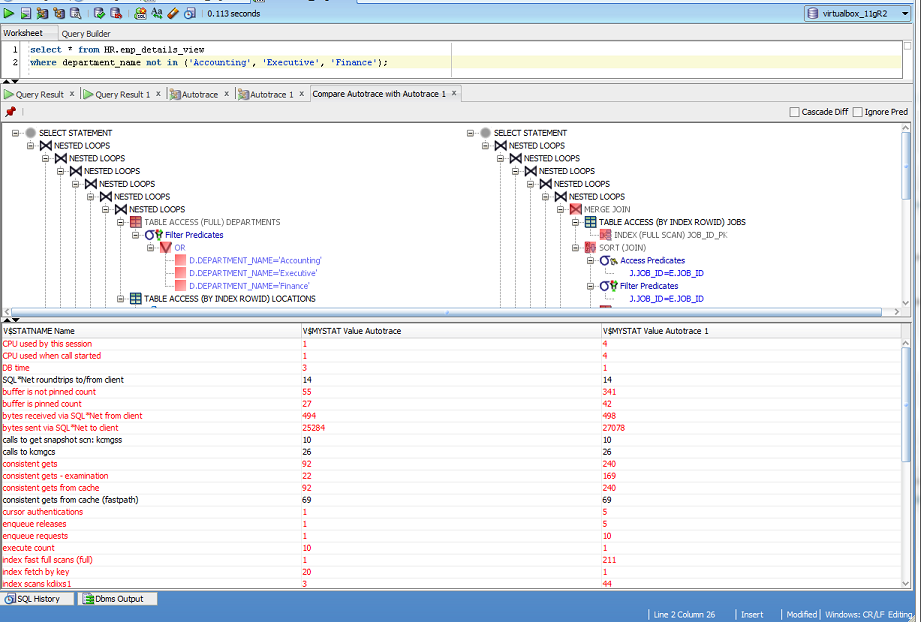Close the Query Result 1 tab

[158, 93]
